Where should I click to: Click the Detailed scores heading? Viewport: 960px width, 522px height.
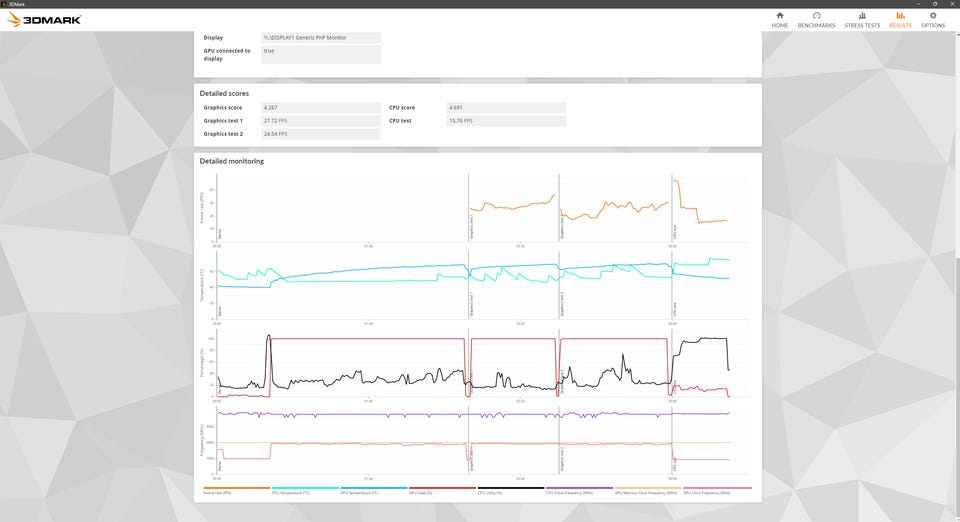(224, 94)
